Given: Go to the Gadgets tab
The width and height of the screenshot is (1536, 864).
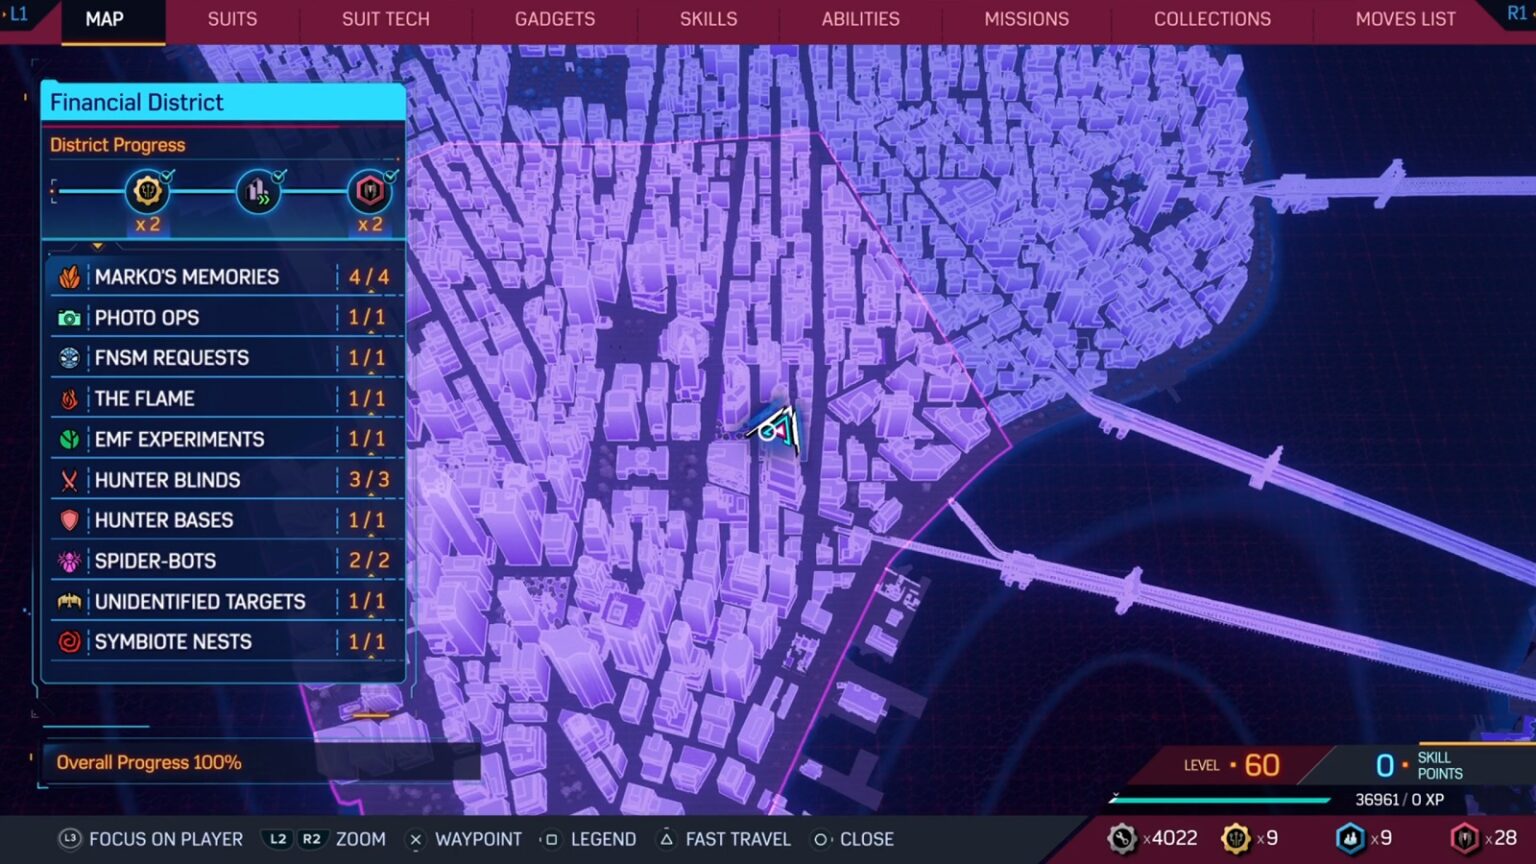Looking at the screenshot, I should pos(555,19).
